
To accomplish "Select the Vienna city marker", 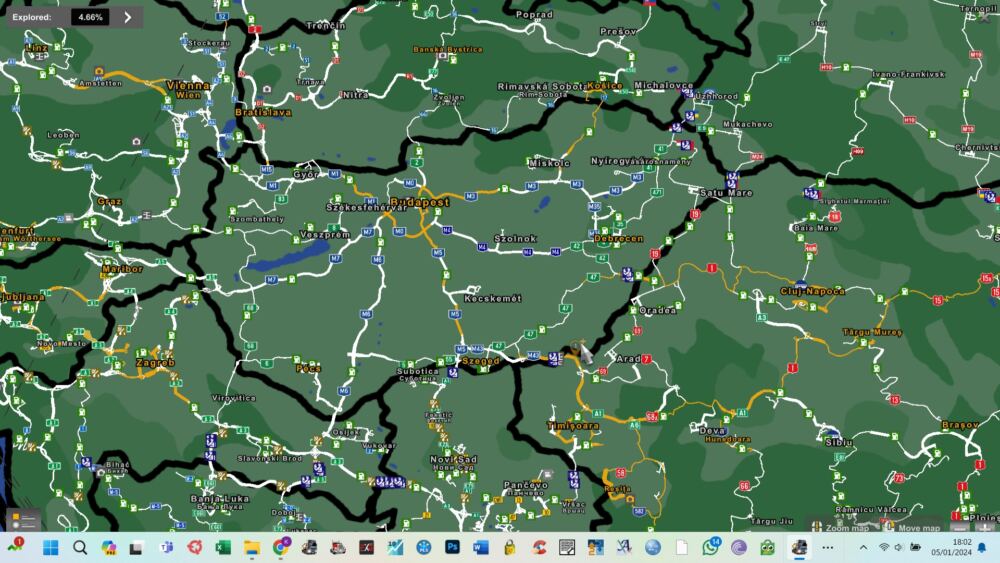I will [x=188, y=86].
